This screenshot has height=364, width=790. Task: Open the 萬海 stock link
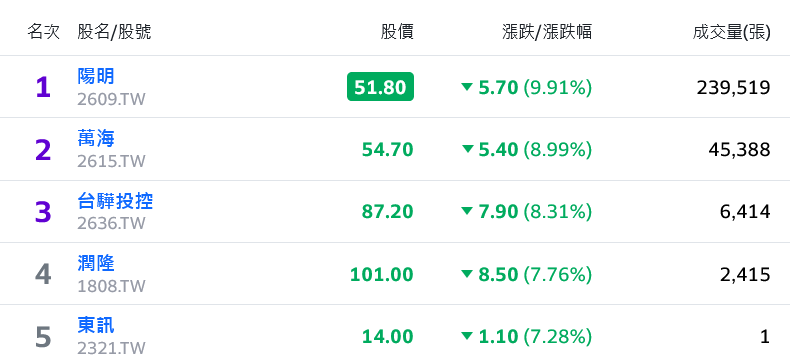pos(96,138)
